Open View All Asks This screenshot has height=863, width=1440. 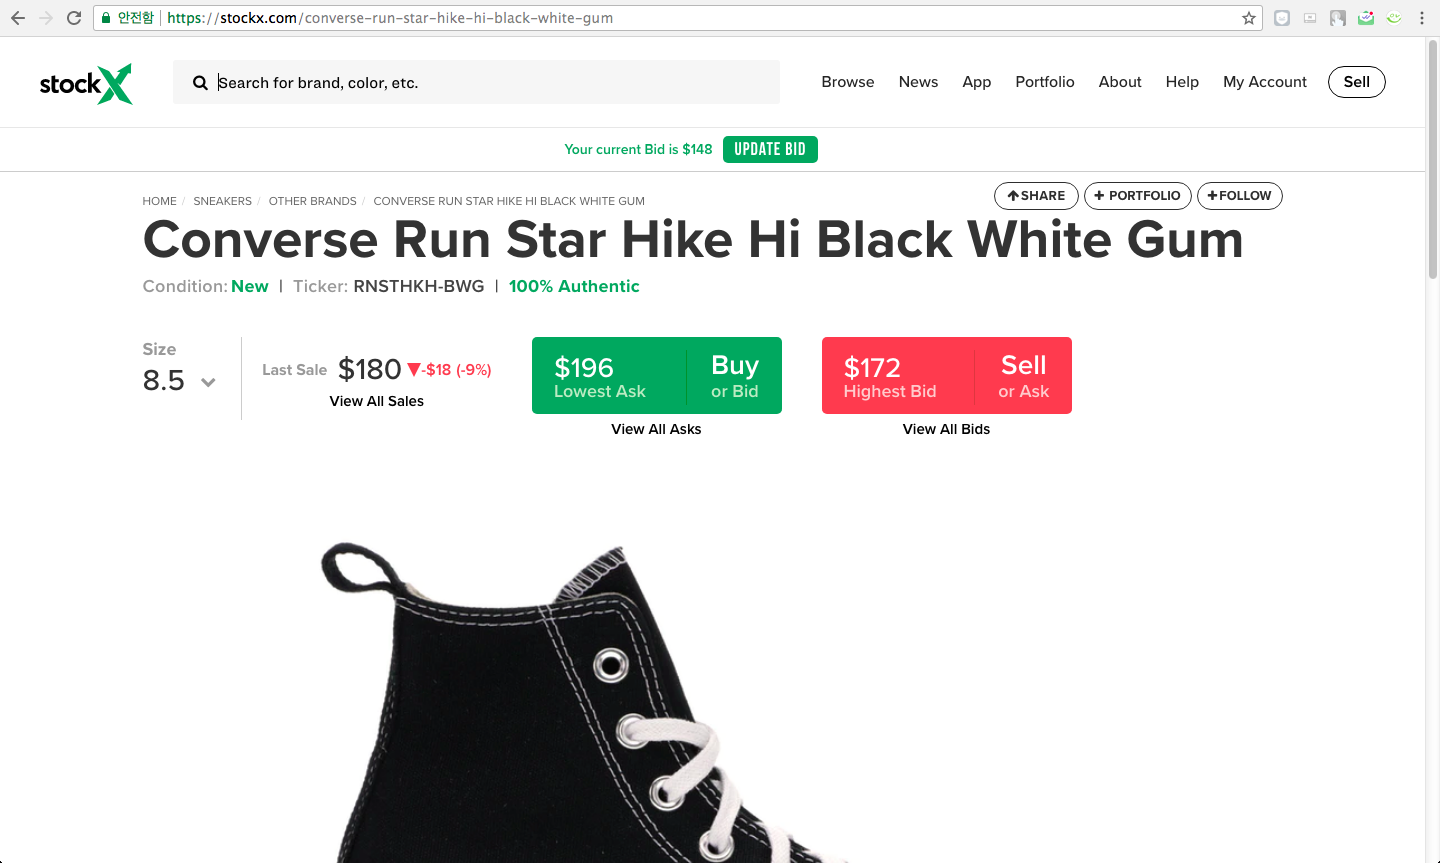[656, 429]
